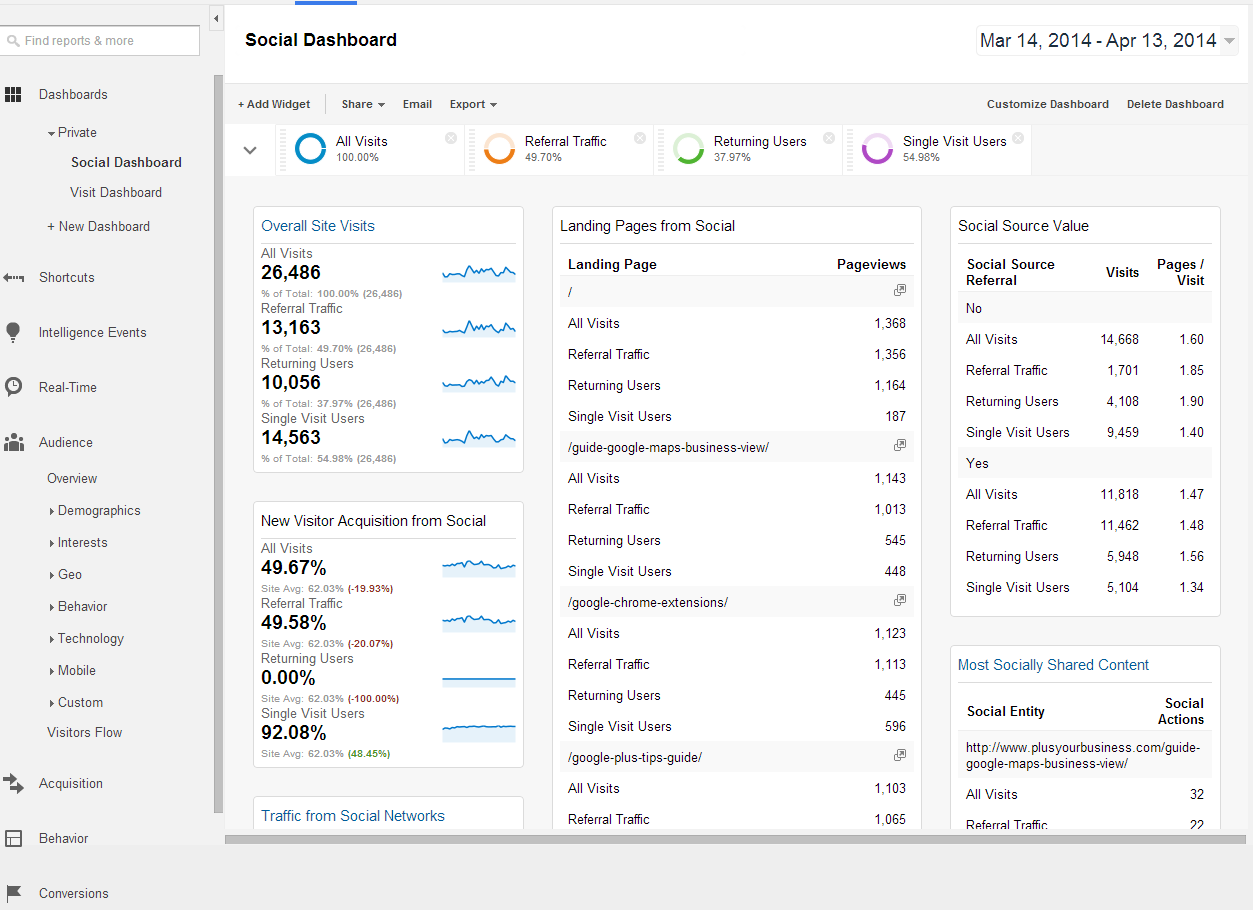Viewport: 1253px width, 910px height.
Task: Collapse the left sidebar with arrow
Action: point(216,18)
